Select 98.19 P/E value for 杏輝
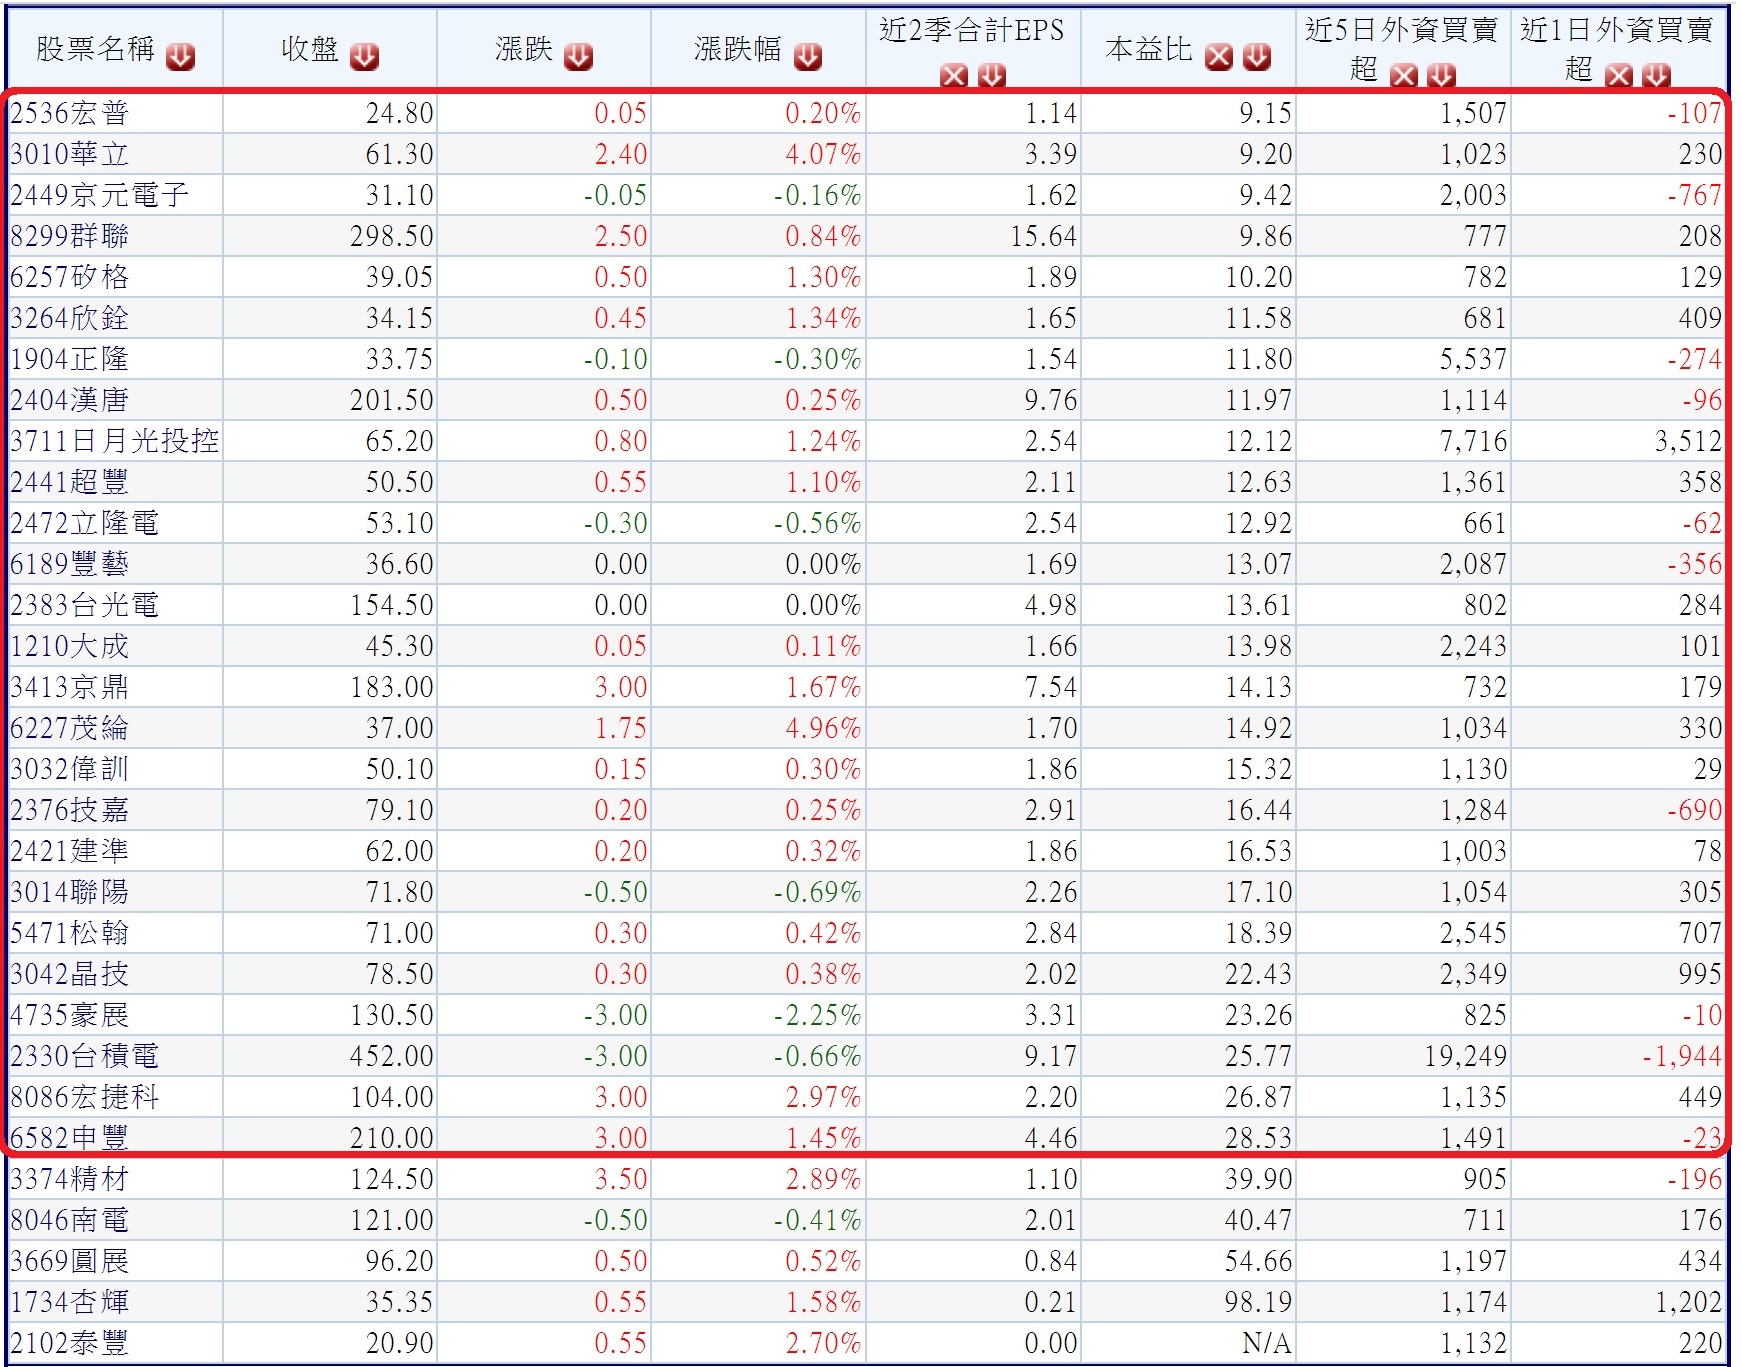This screenshot has width=1742, height=1367. coord(1259,1302)
